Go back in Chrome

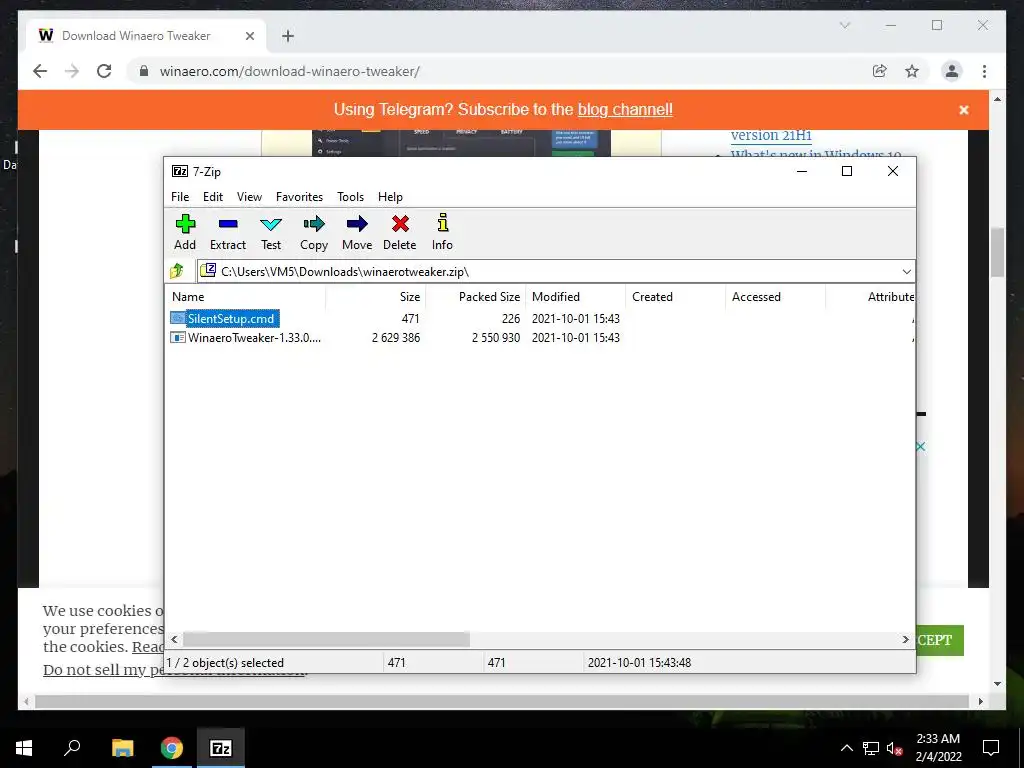(x=40, y=71)
